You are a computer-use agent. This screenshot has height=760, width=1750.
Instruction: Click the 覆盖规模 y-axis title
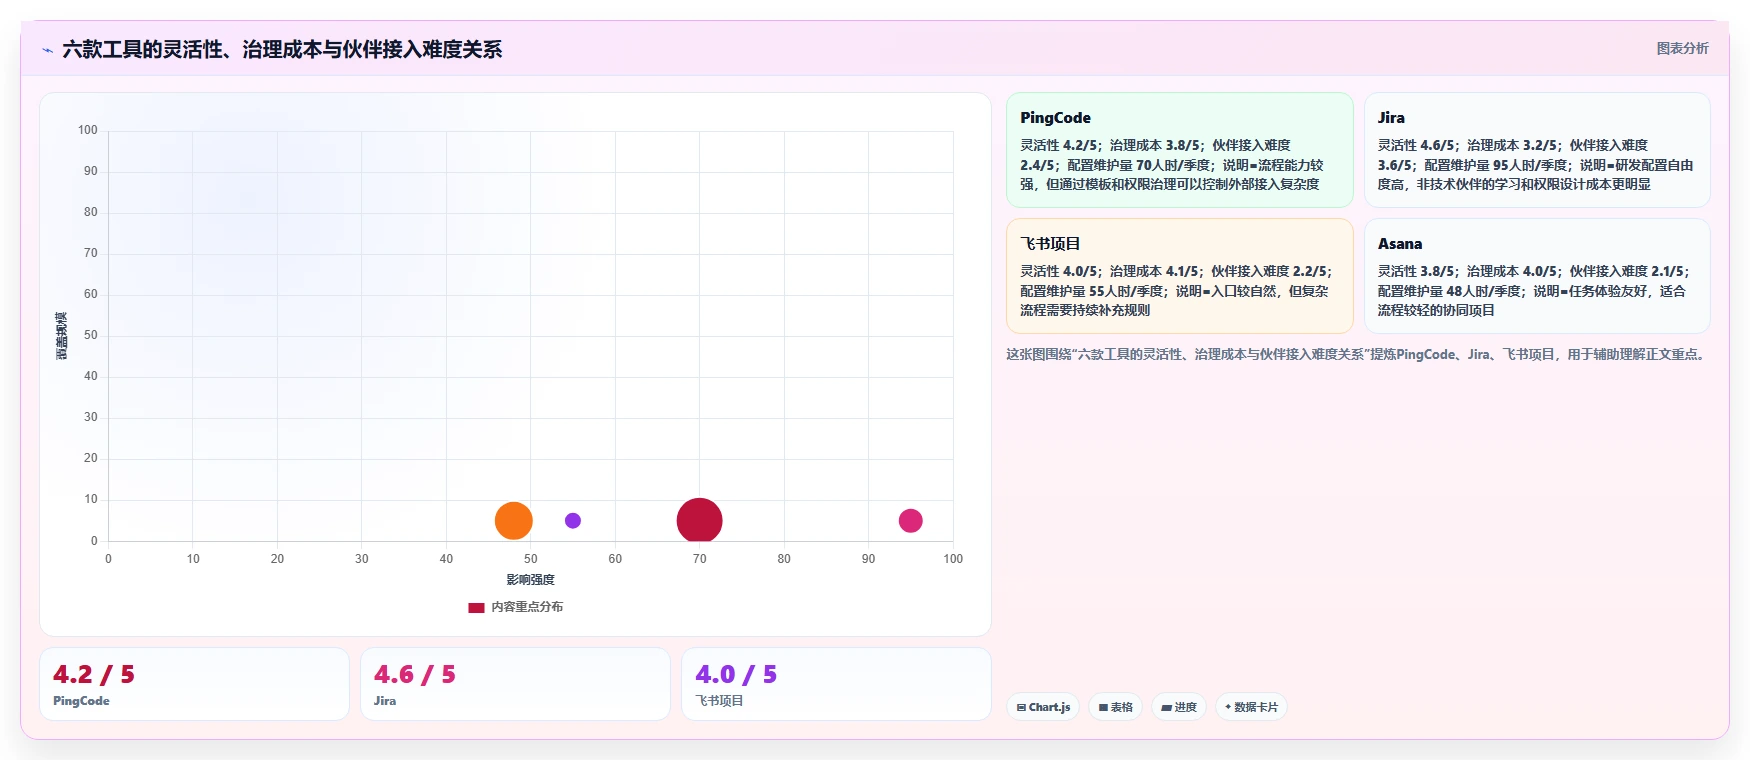tap(61, 336)
